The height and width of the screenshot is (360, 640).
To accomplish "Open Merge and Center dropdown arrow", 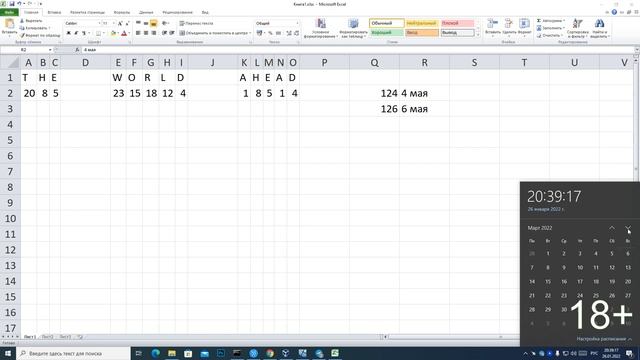I will 250,33.
